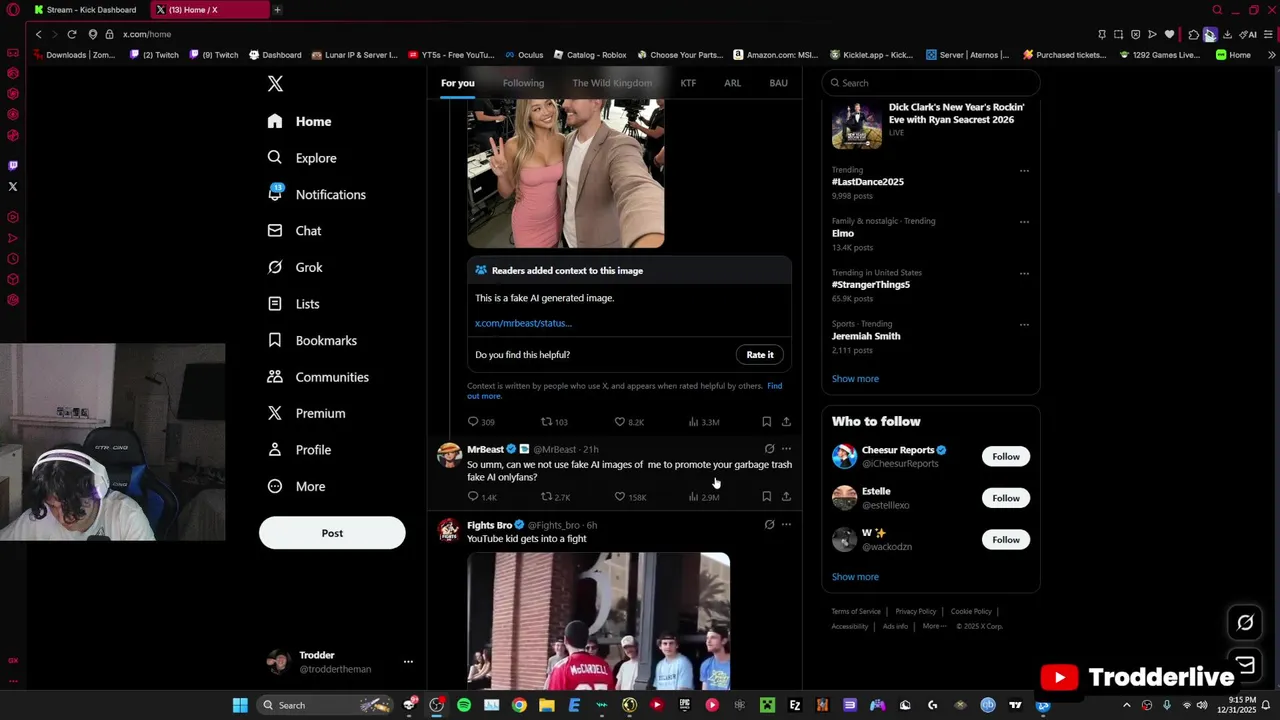The width and height of the screenshot is (1280, 720).
Task: Open more options on MrBeast post
Action: pos(786,449)
